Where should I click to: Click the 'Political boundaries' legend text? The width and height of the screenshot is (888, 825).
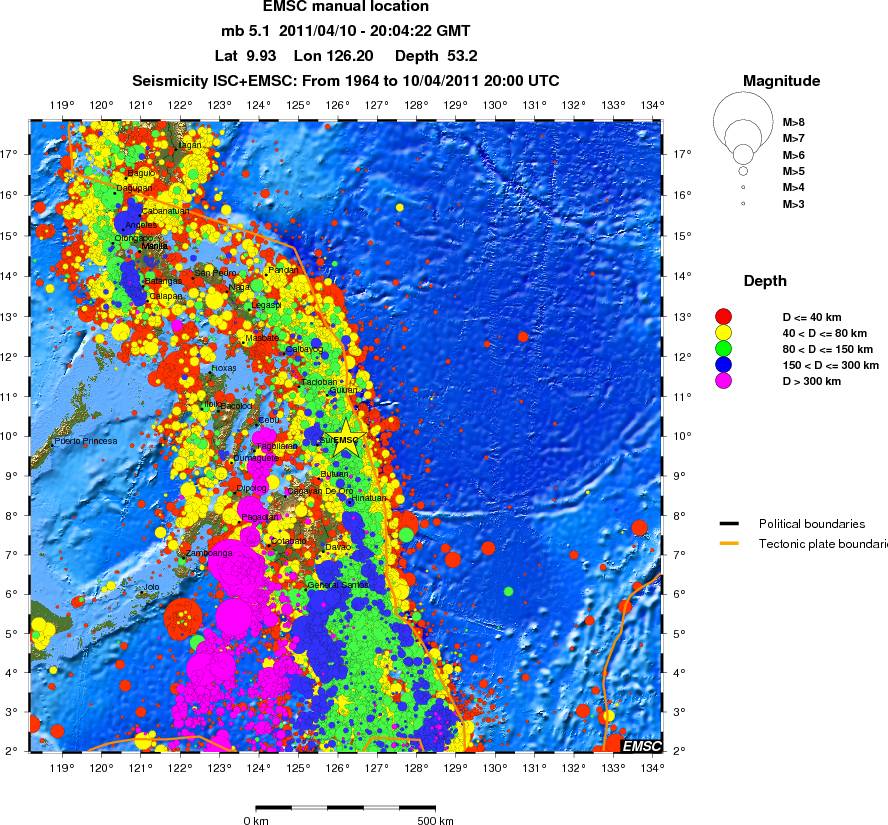pos(812,524)
